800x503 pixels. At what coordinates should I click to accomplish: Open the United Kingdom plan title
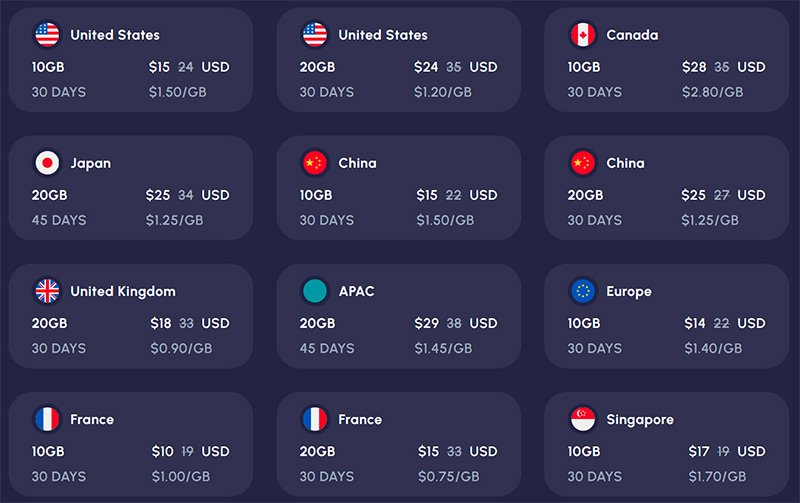pyautogui.click(x=122, y=291)
